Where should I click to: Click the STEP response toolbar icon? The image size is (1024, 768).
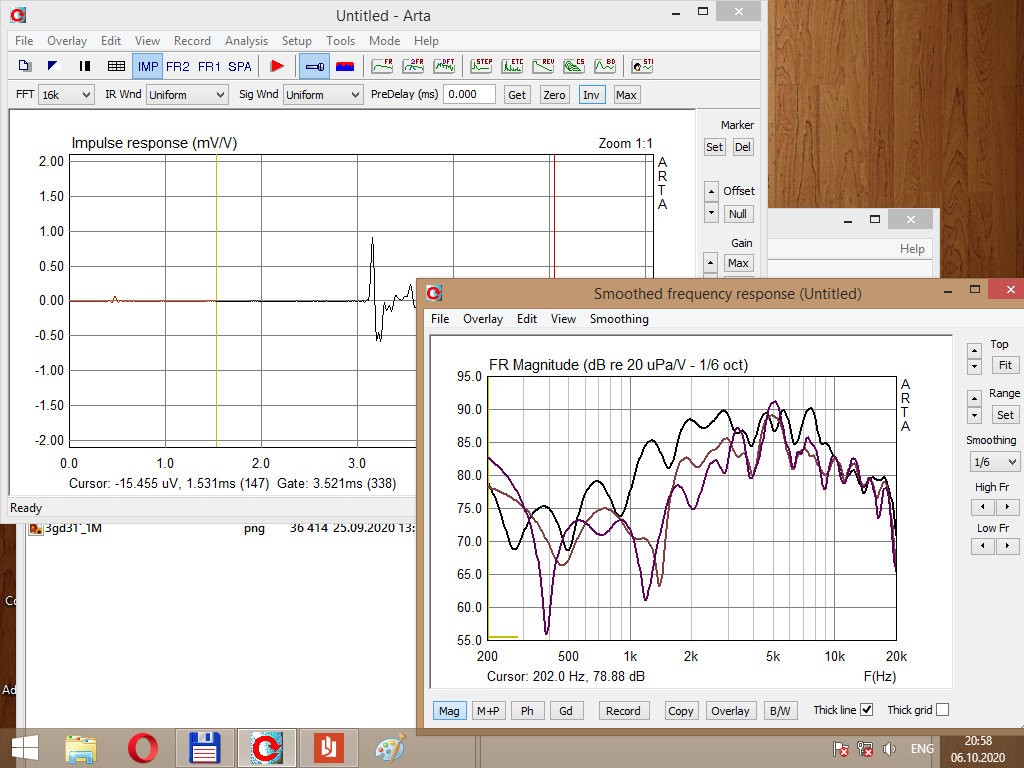tap(481, 66)
